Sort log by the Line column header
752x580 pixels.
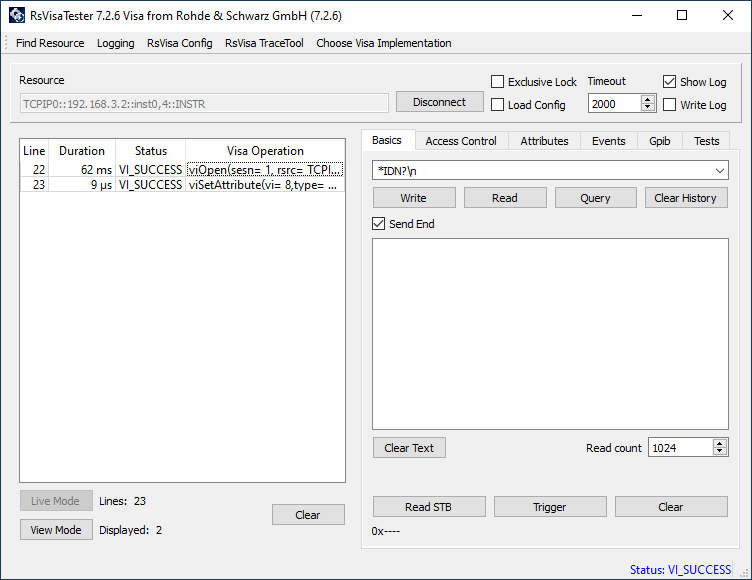(34, 151)
